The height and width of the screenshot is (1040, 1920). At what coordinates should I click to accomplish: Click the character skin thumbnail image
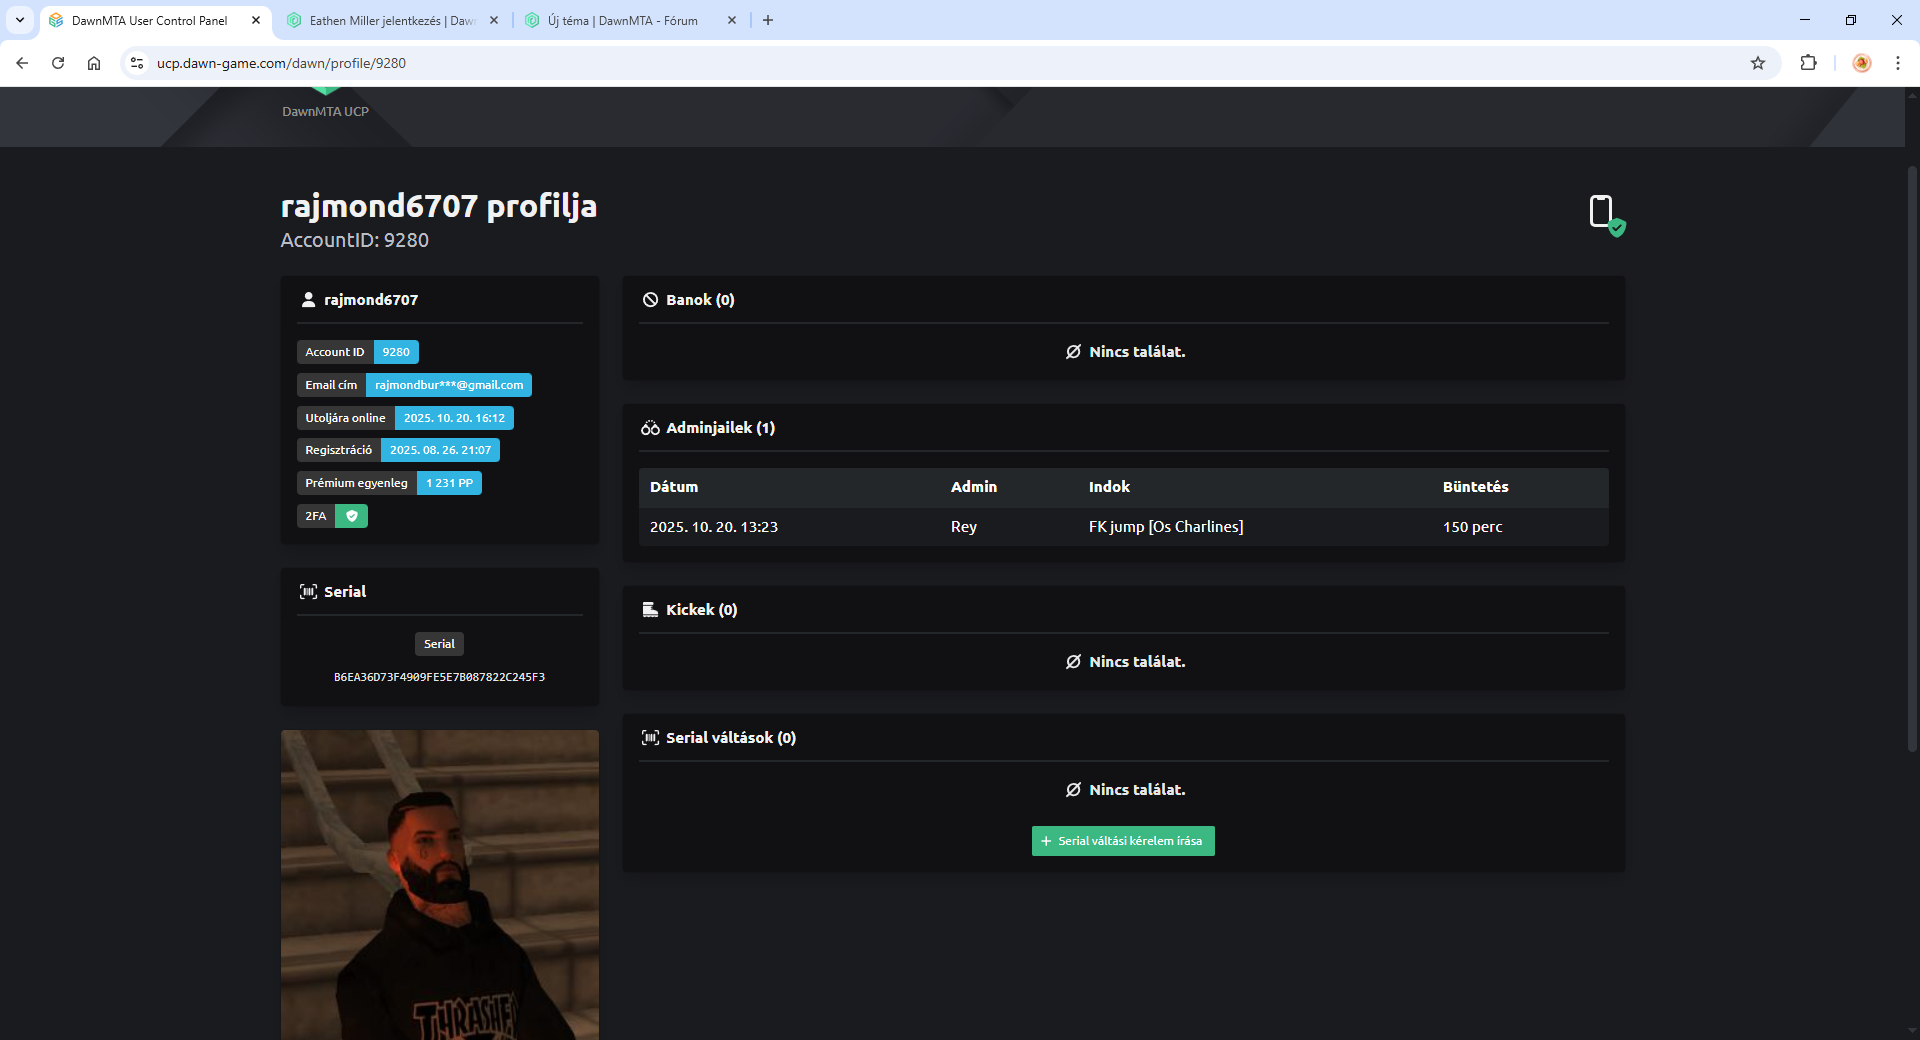click(440, 884)
